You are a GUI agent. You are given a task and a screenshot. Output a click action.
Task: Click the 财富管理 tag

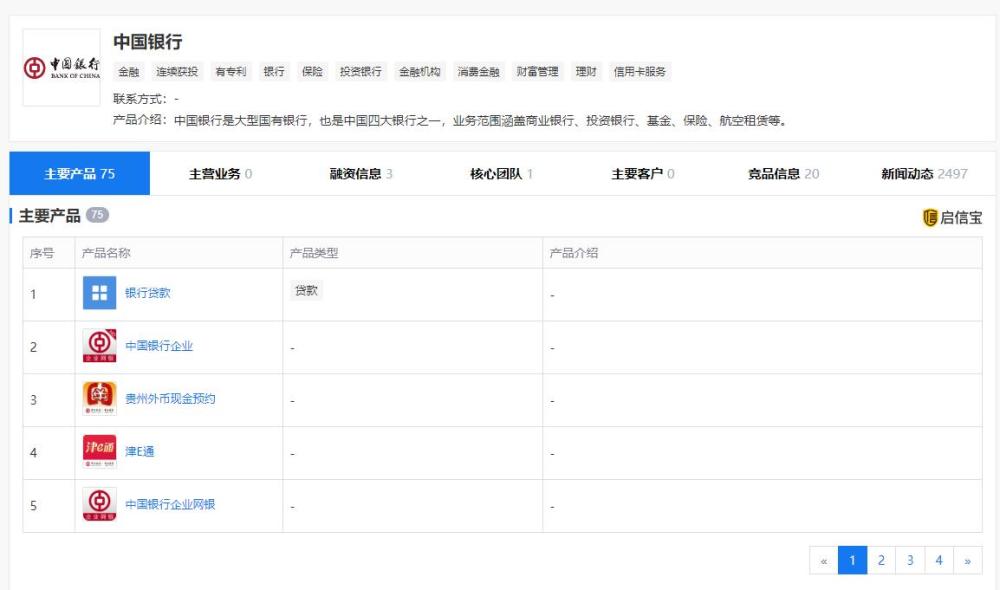coord(538,71)
